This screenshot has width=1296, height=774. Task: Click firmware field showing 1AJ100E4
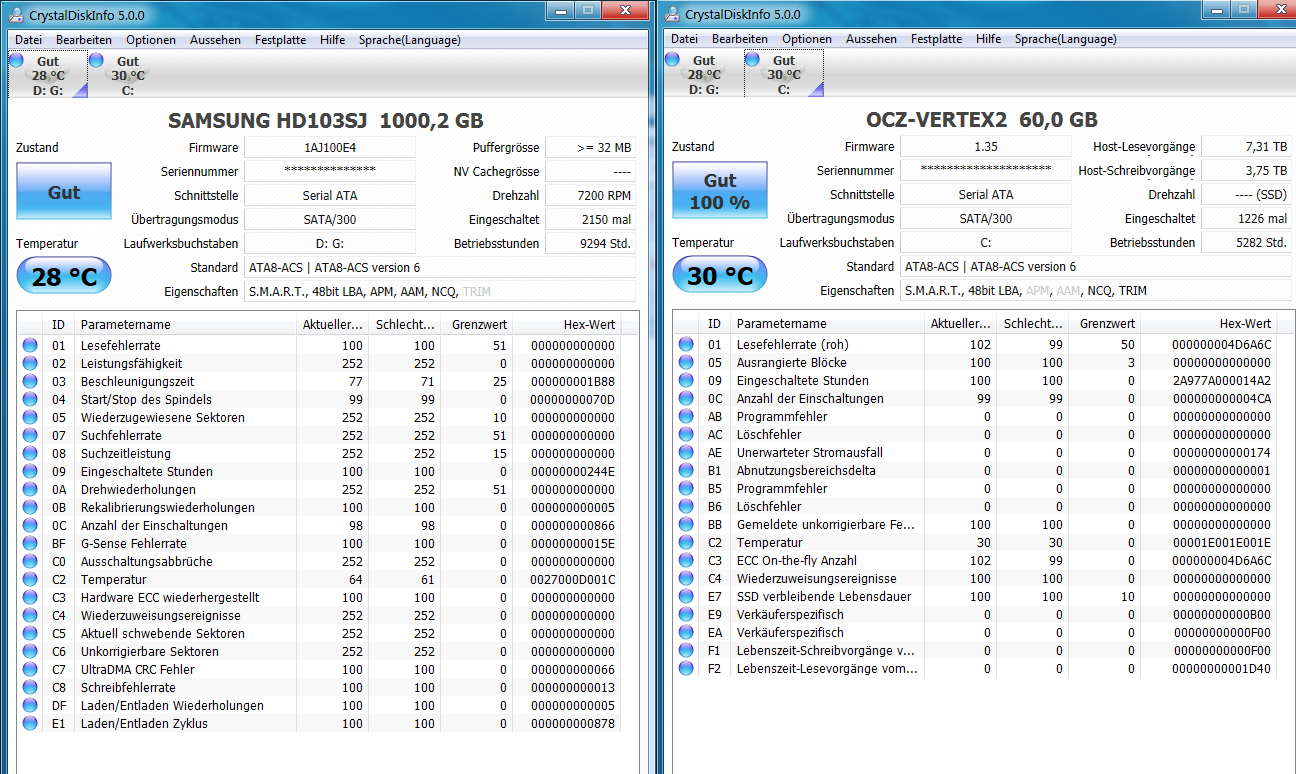(x=330, y=148)
